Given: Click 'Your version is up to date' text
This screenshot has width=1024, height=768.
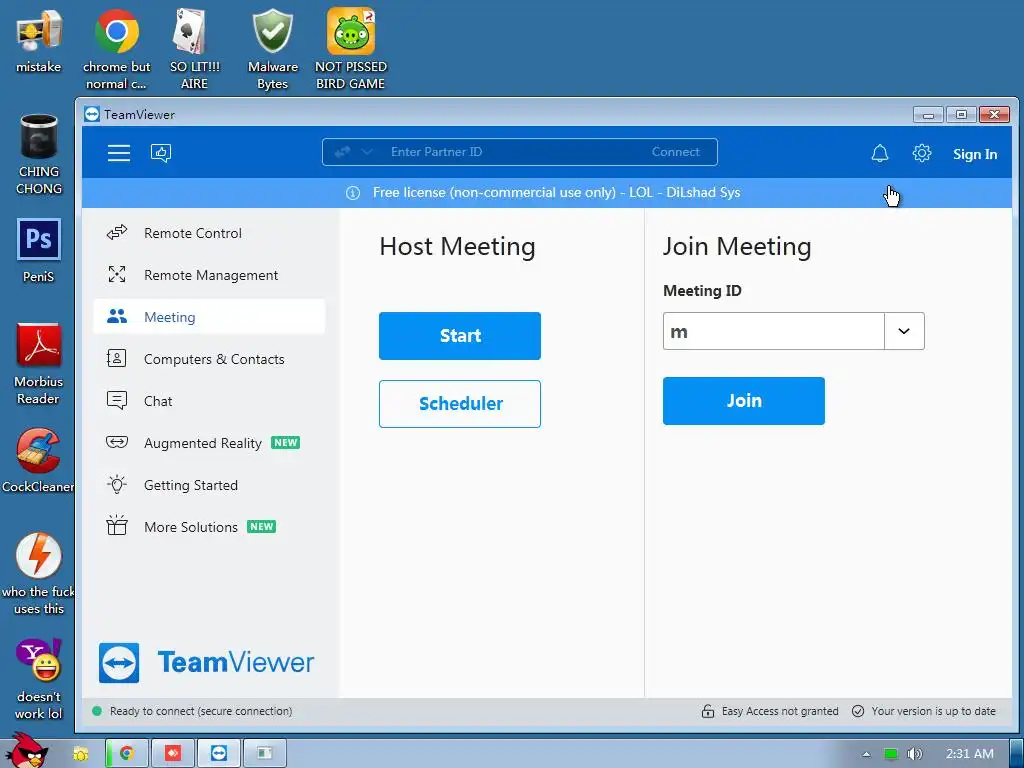Looking at the screenshot, I should pos(933,711).
